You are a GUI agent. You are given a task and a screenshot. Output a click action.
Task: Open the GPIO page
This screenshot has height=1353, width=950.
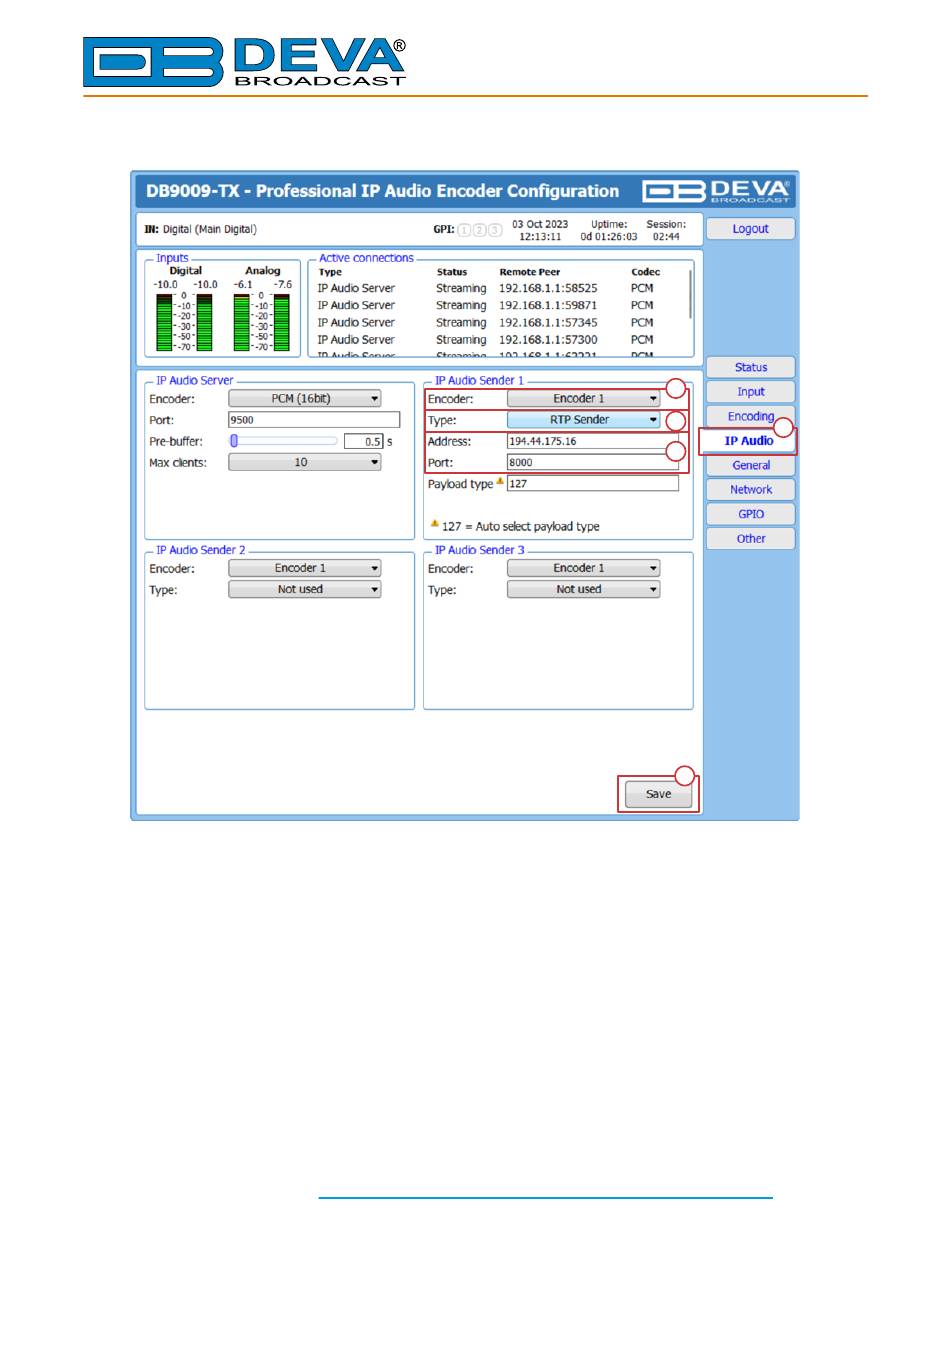(751, 514)
